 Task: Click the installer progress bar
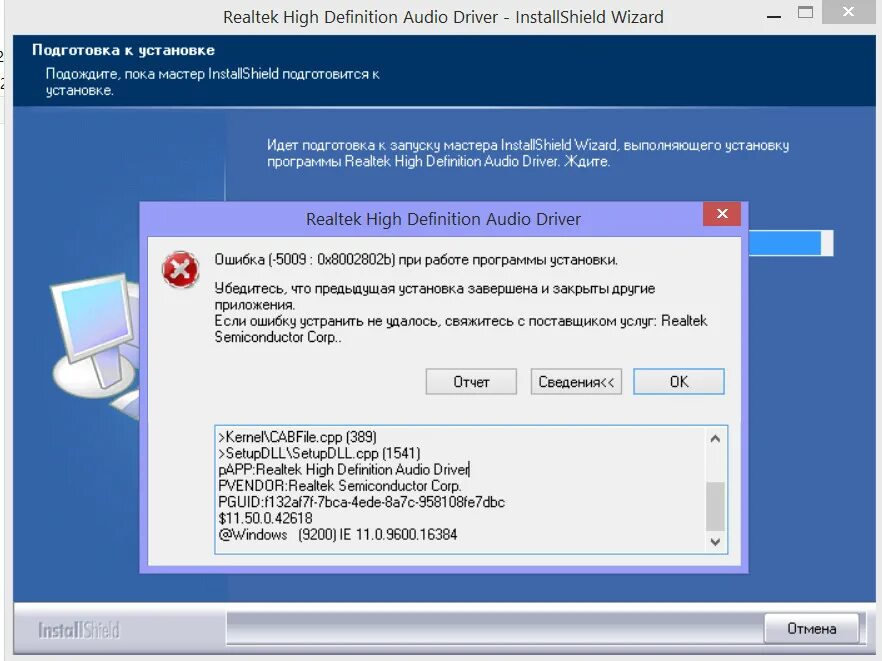(791, 243)
